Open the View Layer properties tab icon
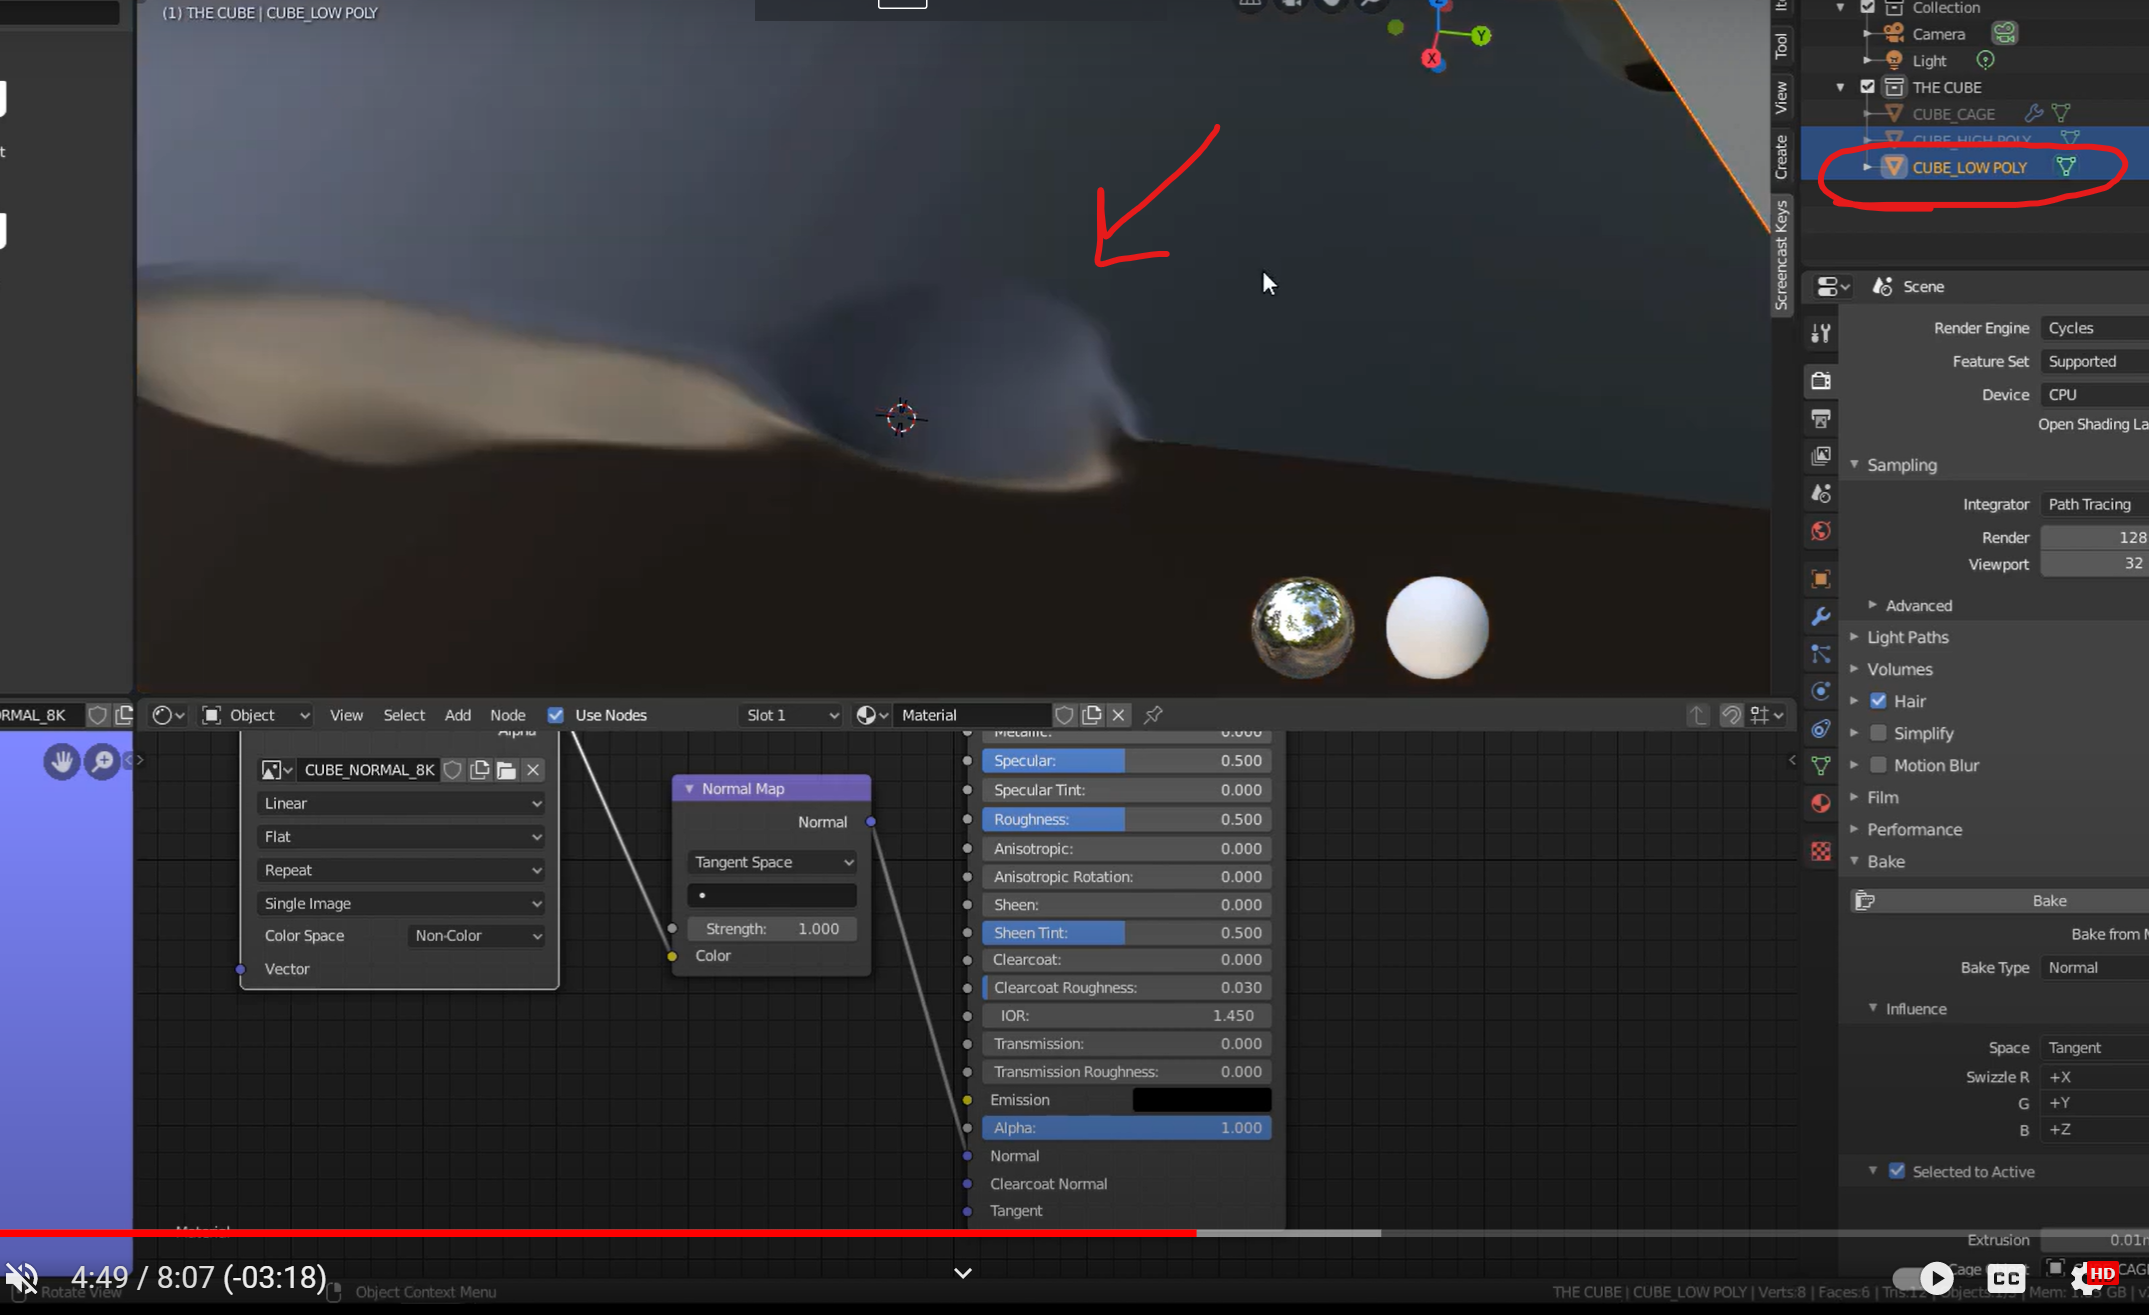Screen dimensions: 2149x1315 pos(1821,456)
